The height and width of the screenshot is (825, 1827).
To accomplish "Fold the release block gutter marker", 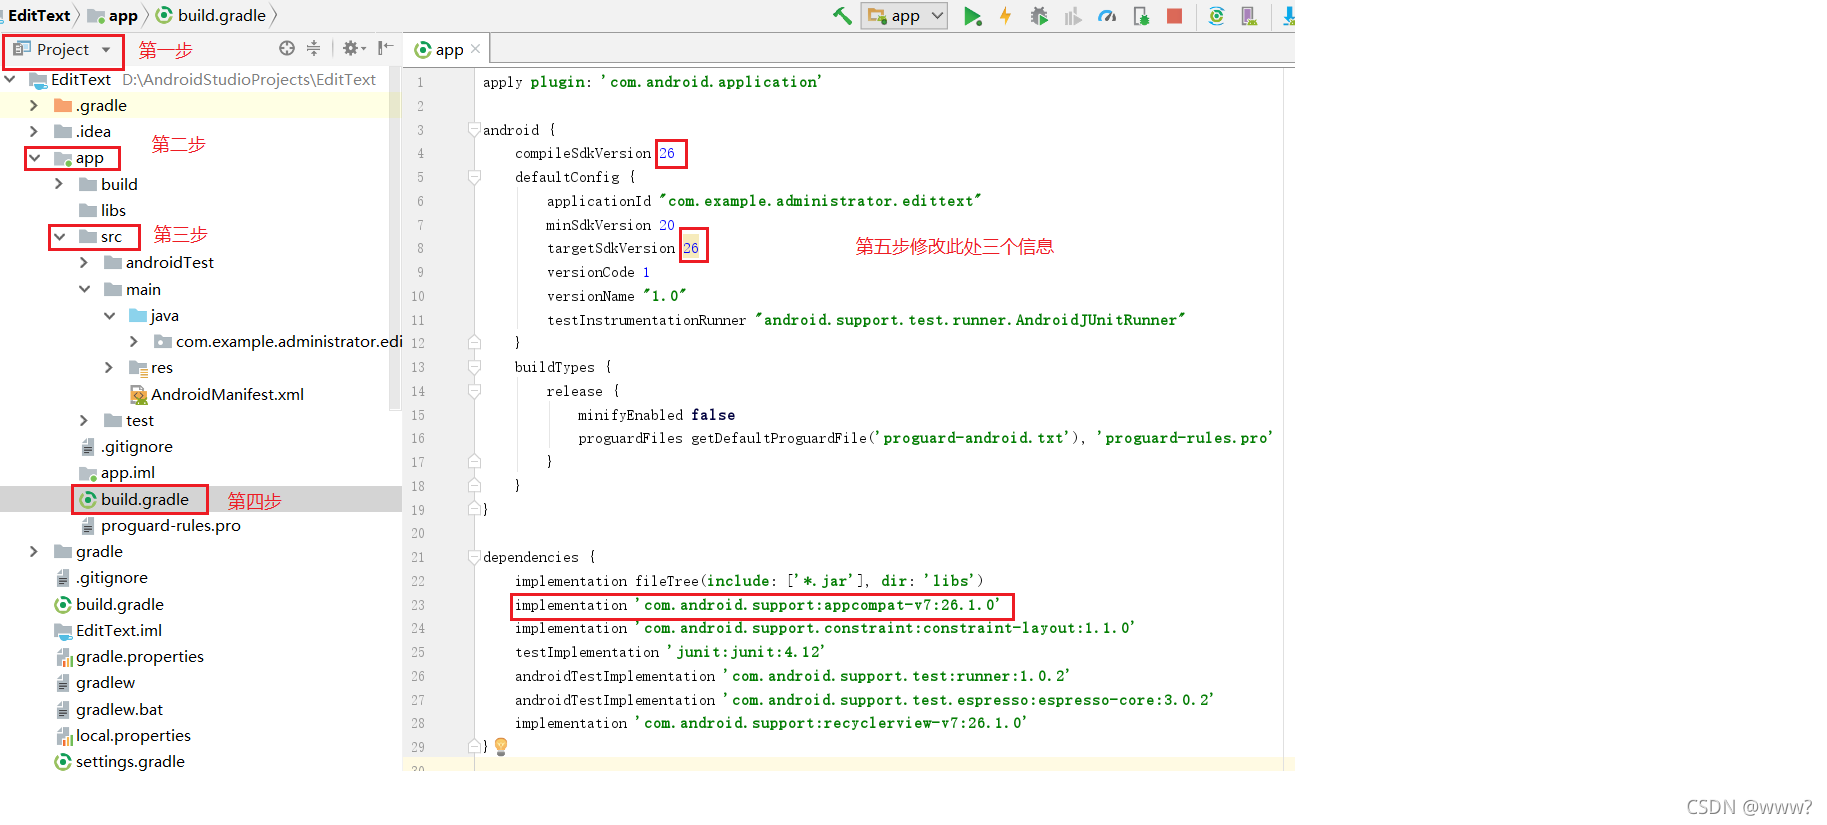I will point(474,391).
